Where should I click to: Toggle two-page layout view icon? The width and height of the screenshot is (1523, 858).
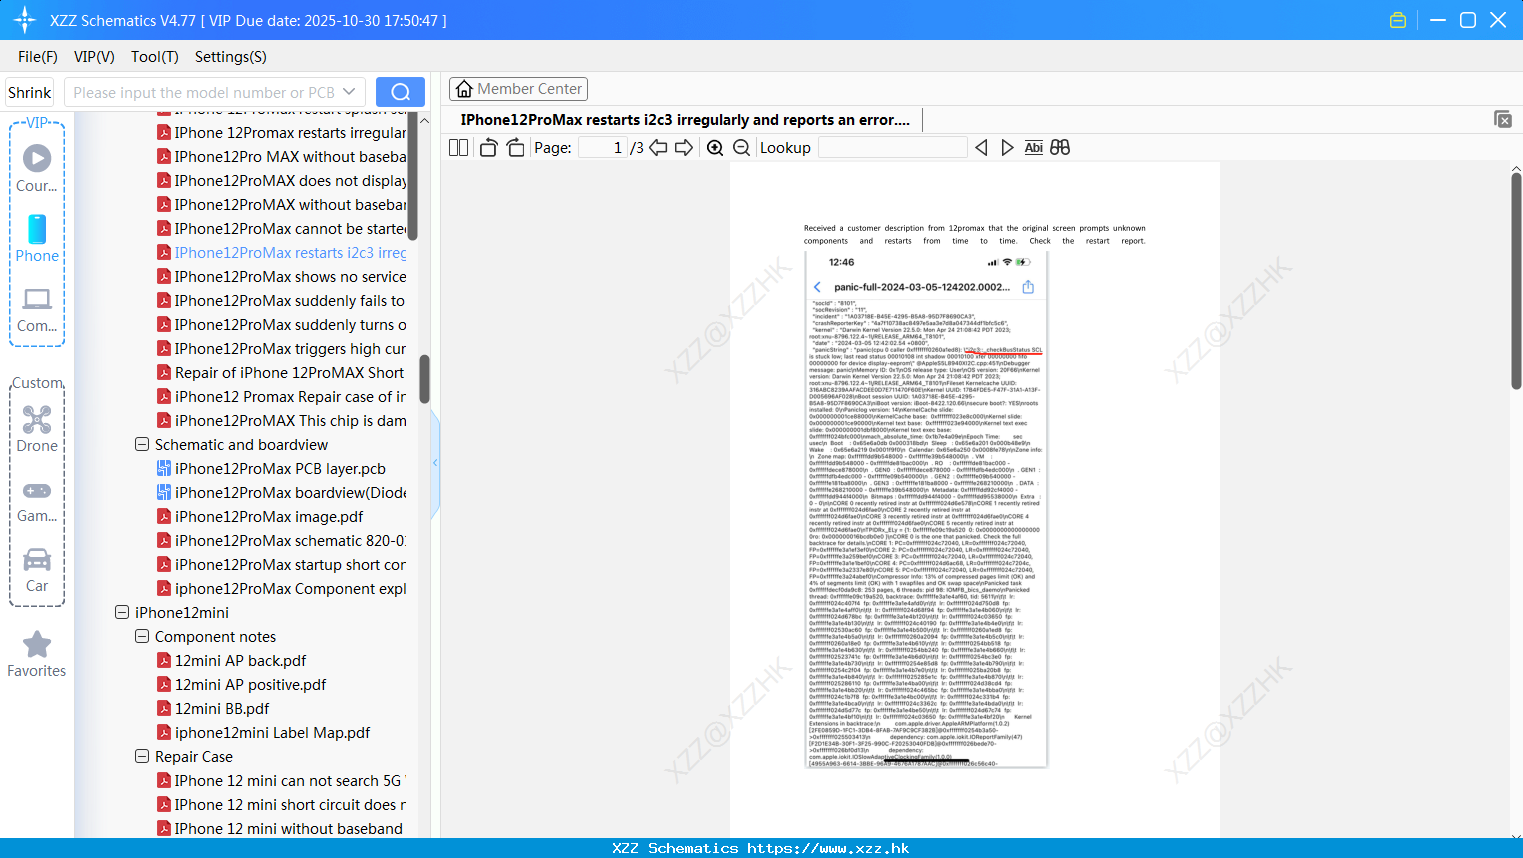pos(459,148)
